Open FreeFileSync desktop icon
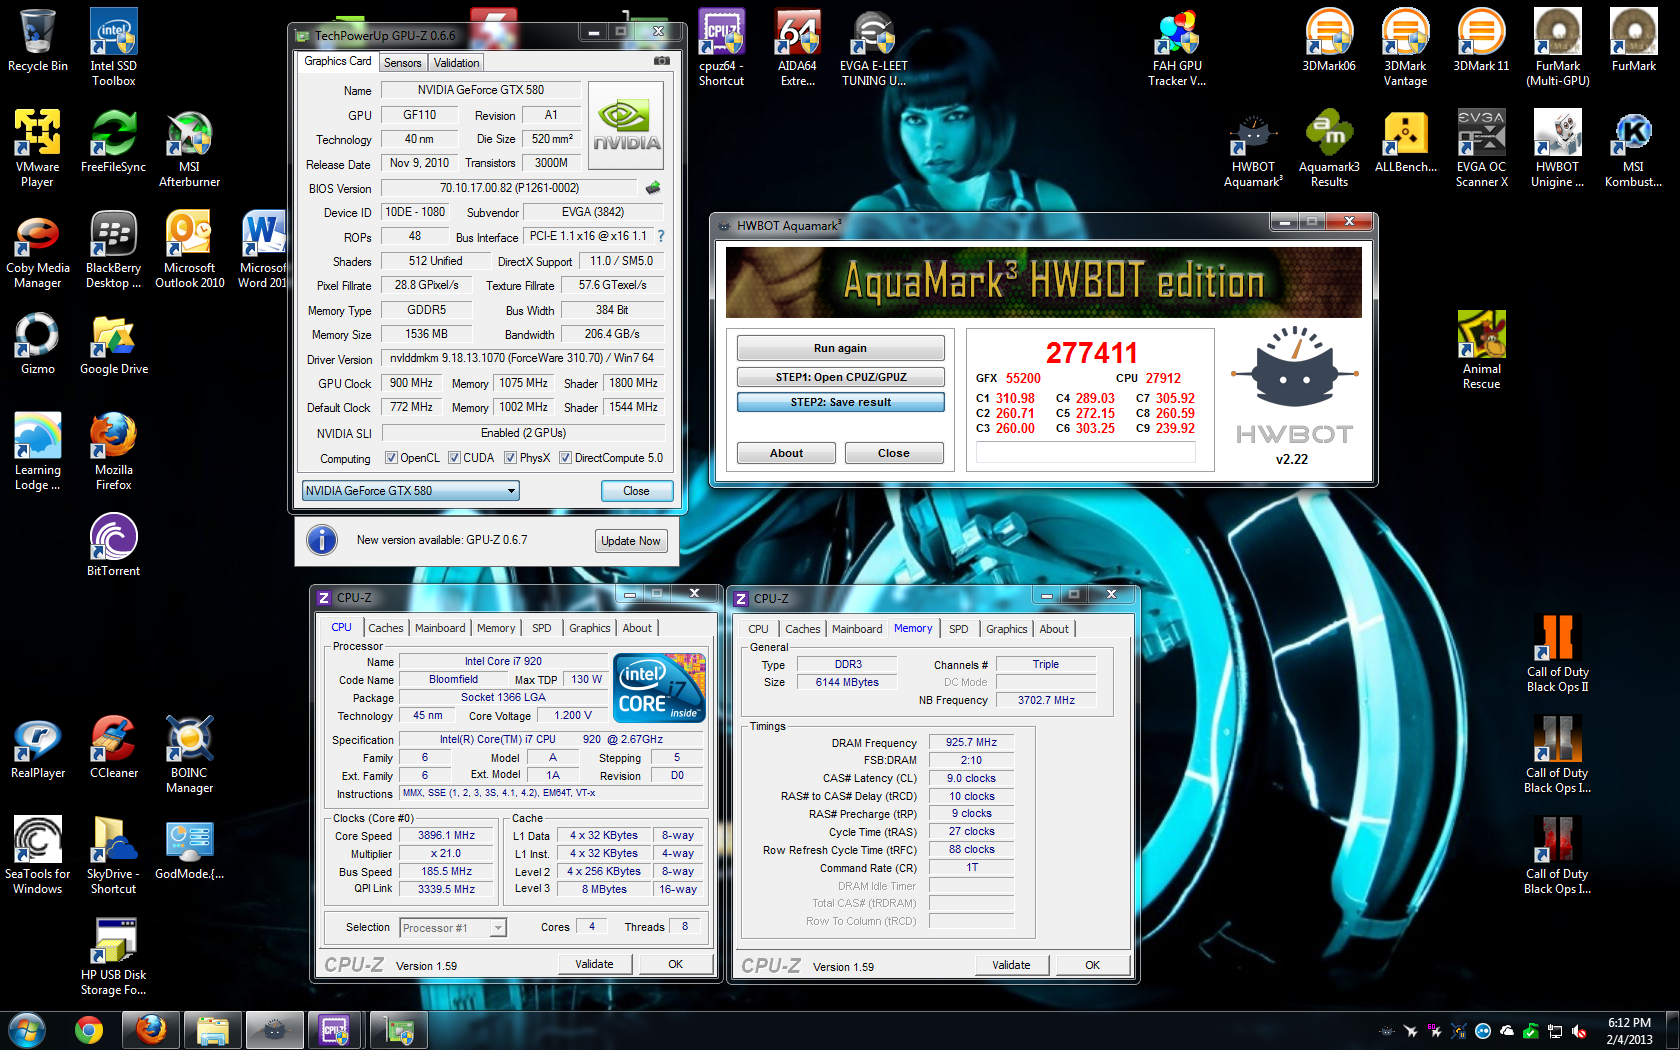The width and height of the screenshot is (1680, 1050). tap(114, 140)
